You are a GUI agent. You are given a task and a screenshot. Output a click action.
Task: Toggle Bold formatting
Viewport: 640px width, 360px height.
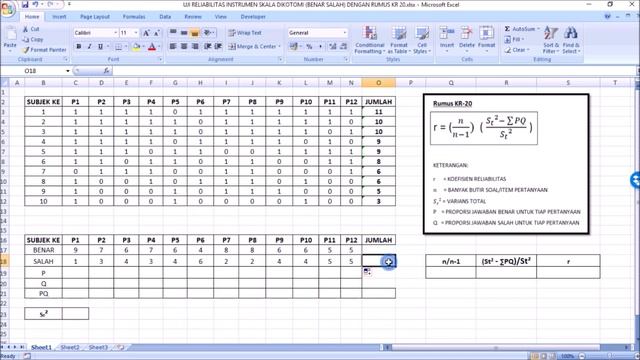pyautogui.click(x=79, y=47)
